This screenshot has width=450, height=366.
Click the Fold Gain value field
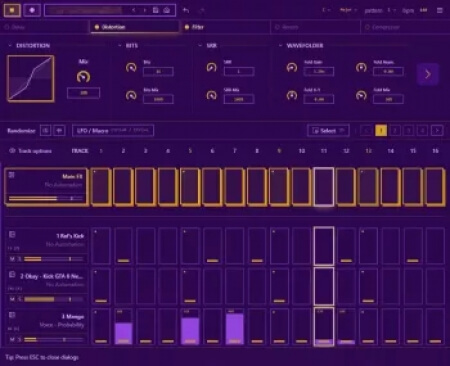click(319, 71)
